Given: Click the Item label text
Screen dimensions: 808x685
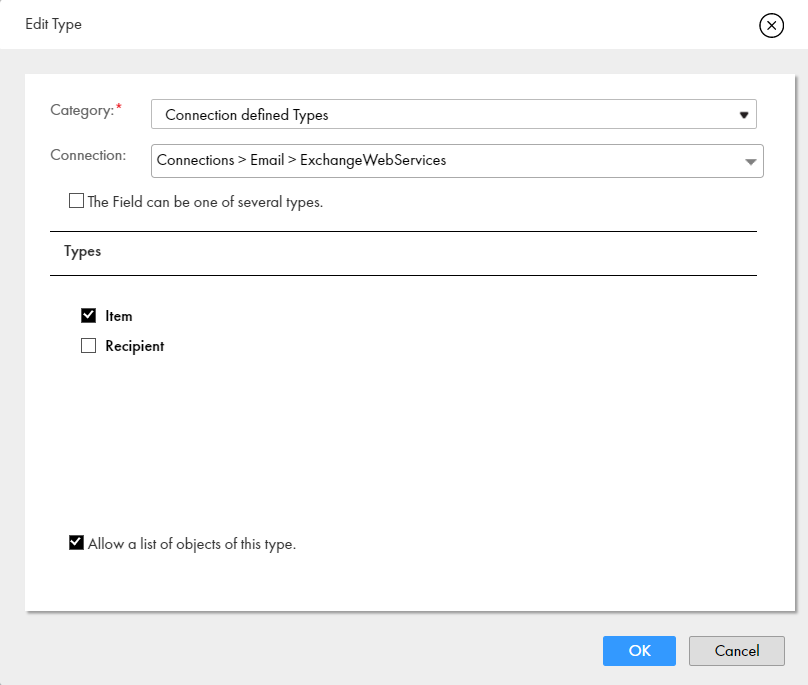Looking at the screenshot, I should pyautogui.click(x=119, y=316).
